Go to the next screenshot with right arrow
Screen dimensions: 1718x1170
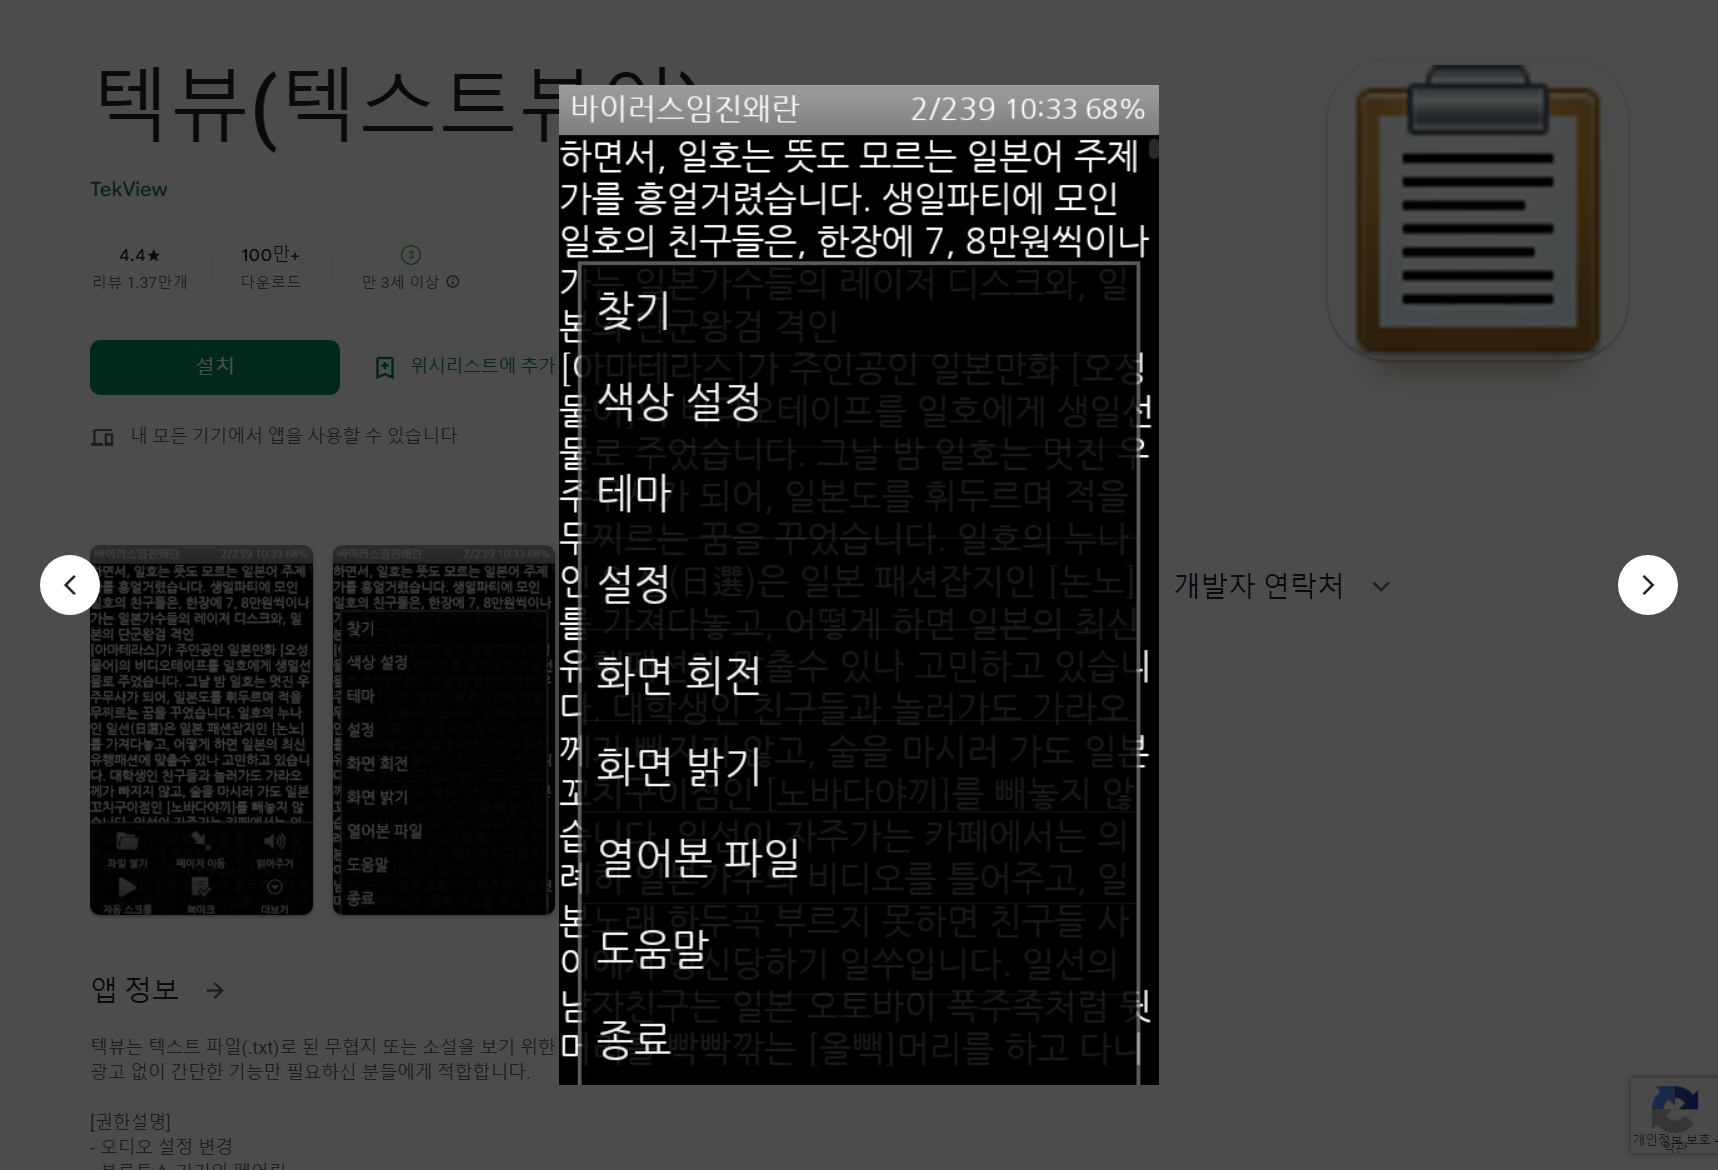click(1647, 585)
